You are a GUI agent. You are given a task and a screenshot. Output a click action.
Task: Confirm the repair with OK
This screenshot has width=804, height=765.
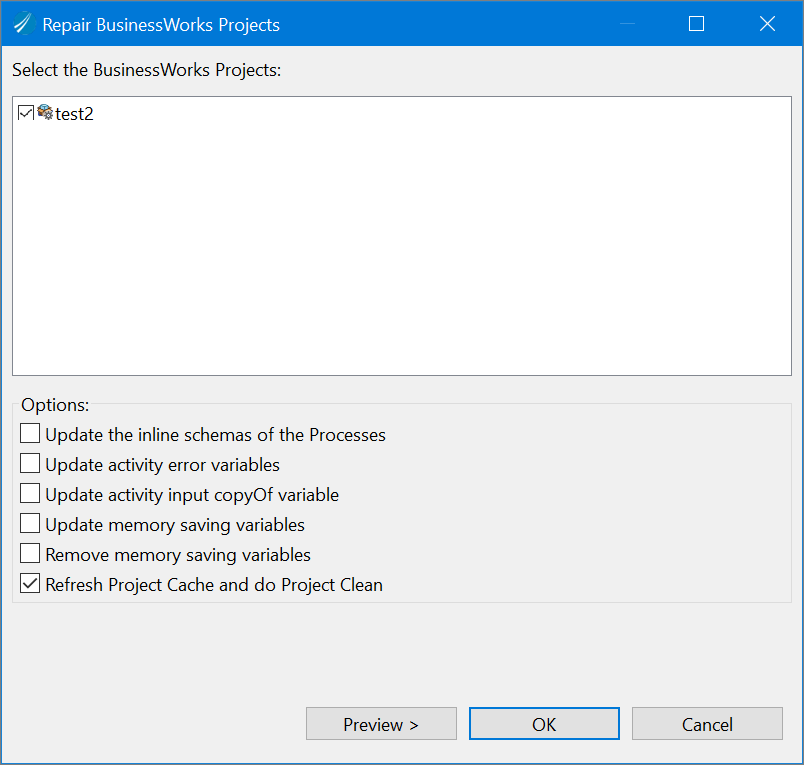544,723
